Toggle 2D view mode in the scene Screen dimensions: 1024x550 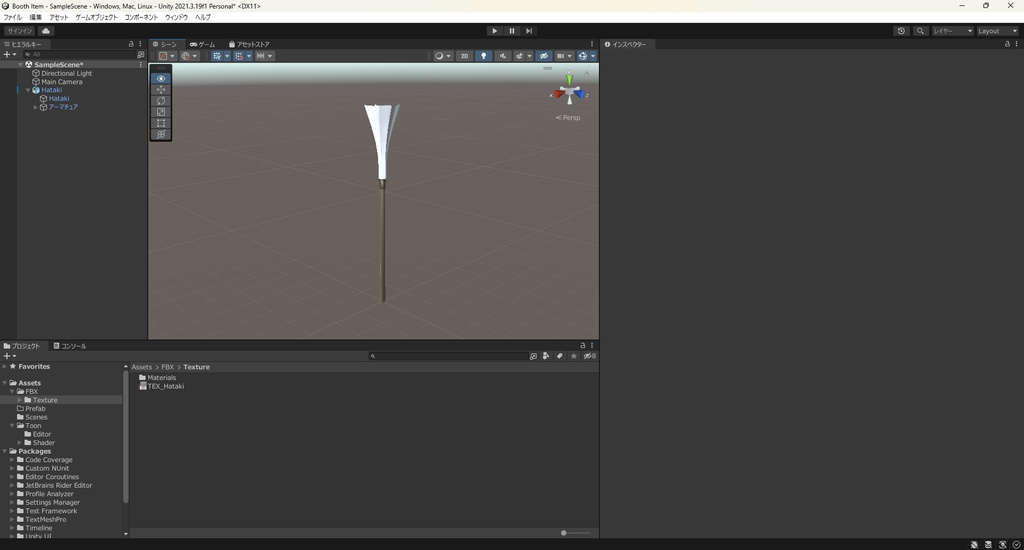(x=464, y=56)
